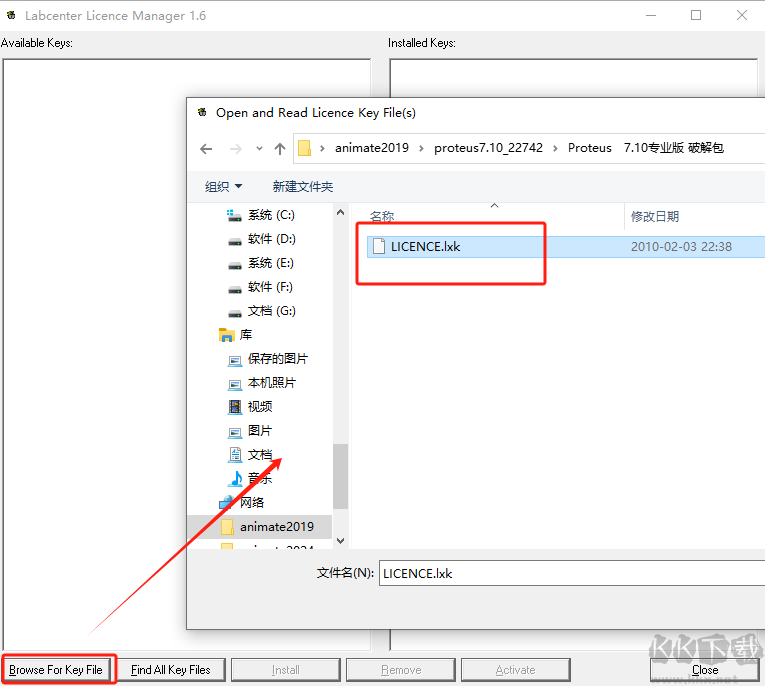This screenshot has height=686, width=765.
Task: Open 视频 library
Action: coord(250,407)
